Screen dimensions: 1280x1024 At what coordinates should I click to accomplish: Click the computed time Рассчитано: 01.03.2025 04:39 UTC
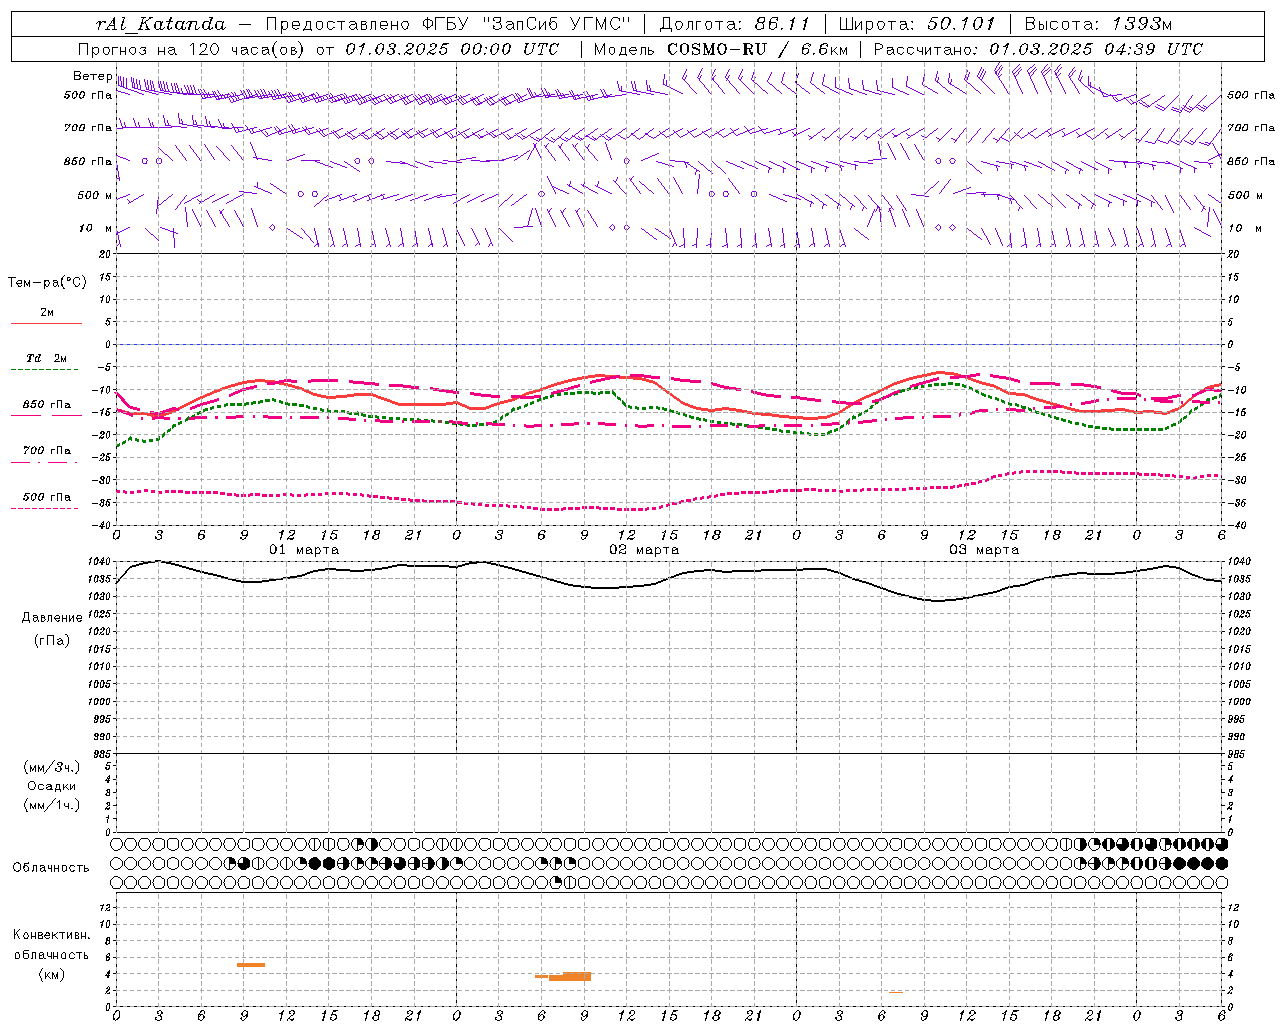pos(1038,49)
